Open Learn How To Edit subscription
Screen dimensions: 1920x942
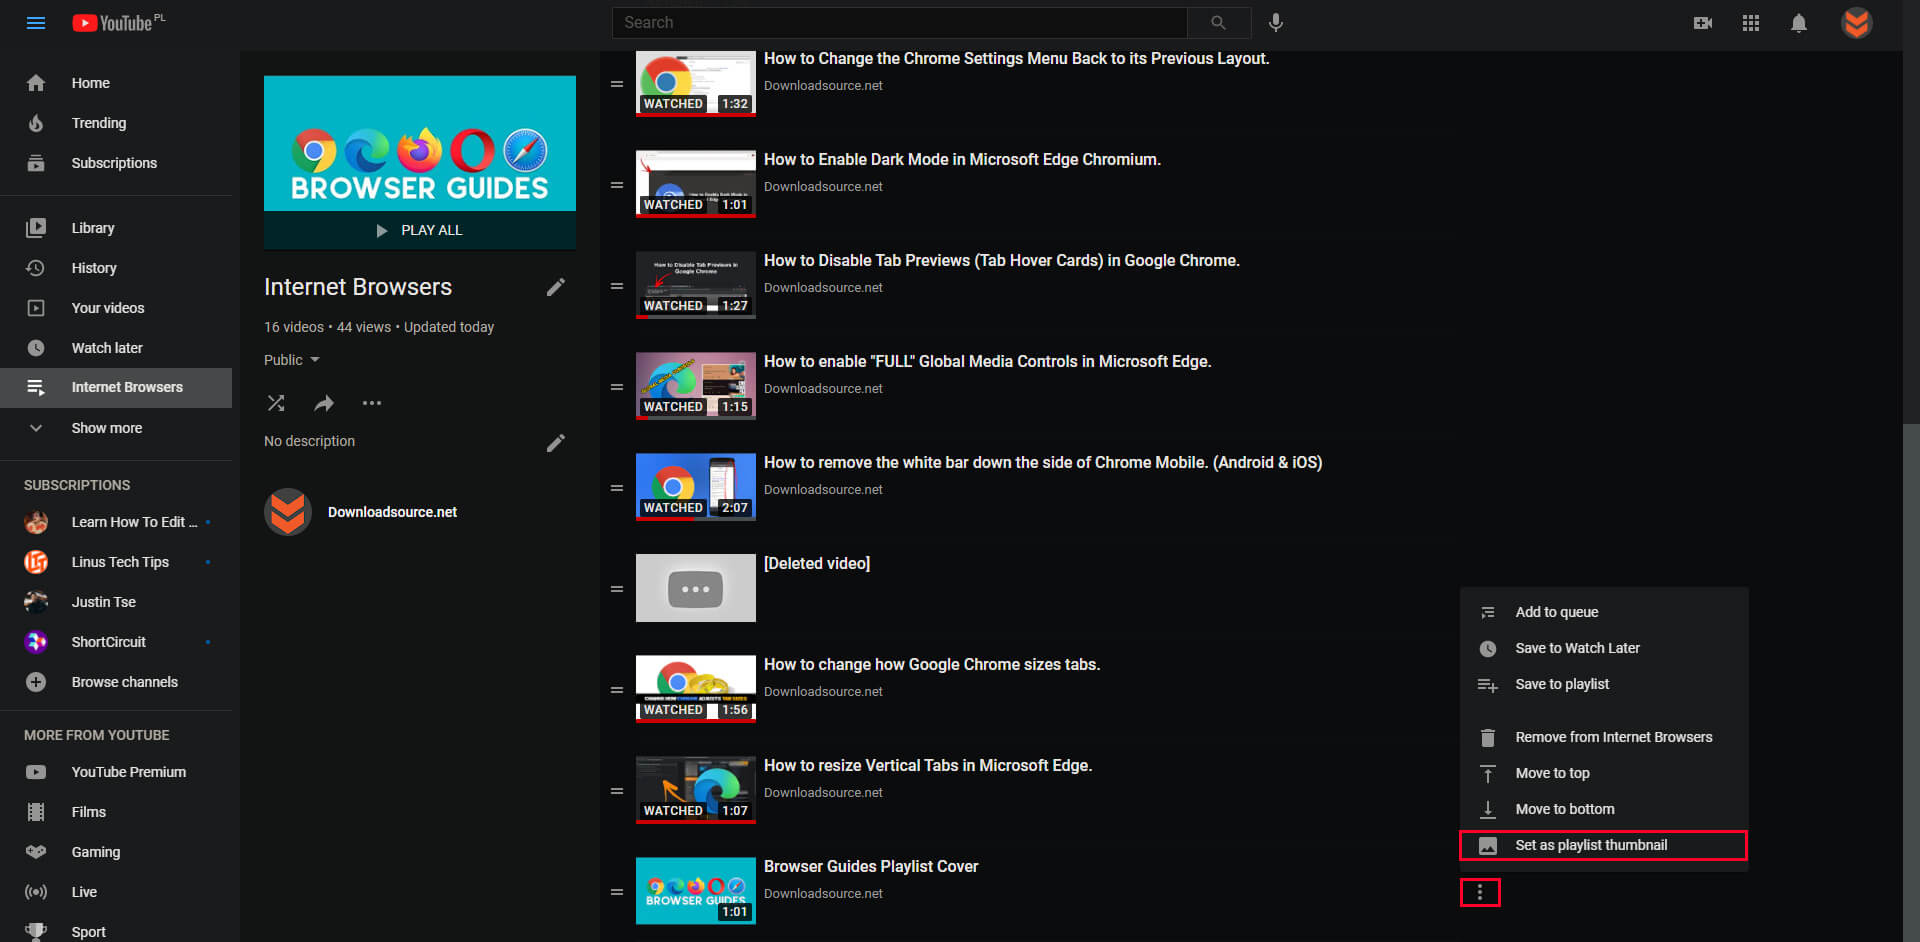coord(116,522)
